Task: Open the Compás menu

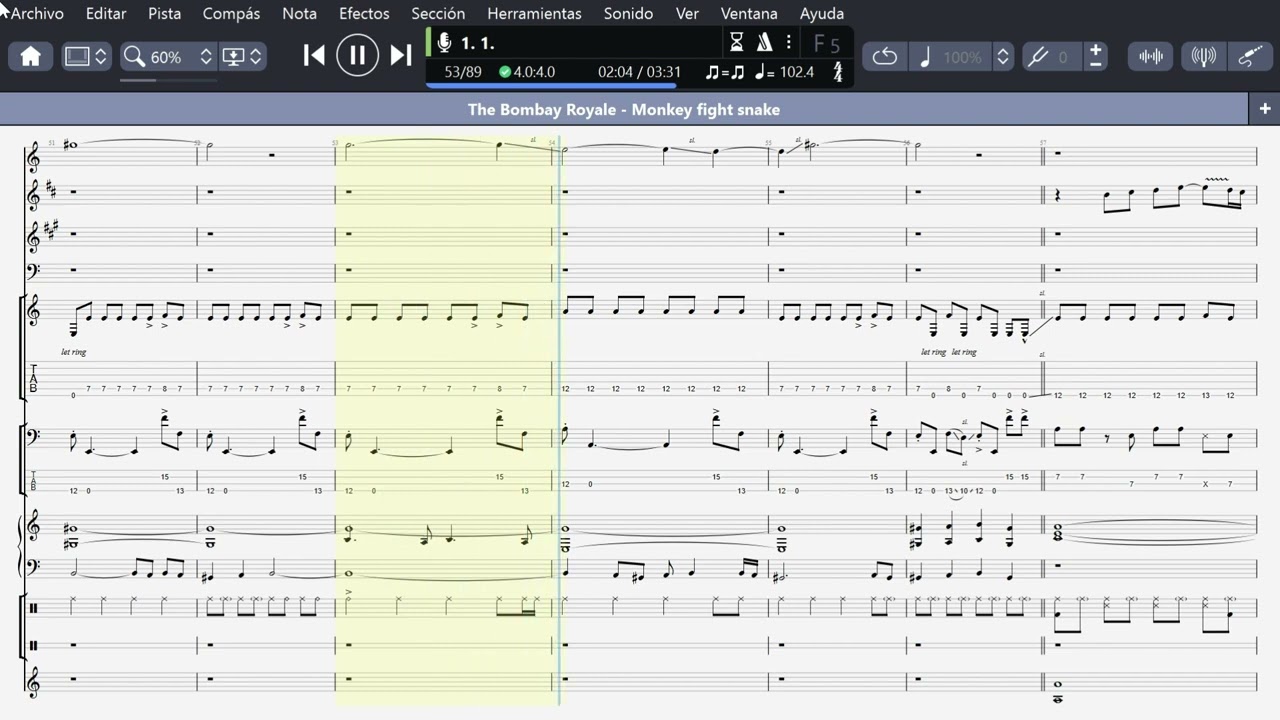Action: 231,14
